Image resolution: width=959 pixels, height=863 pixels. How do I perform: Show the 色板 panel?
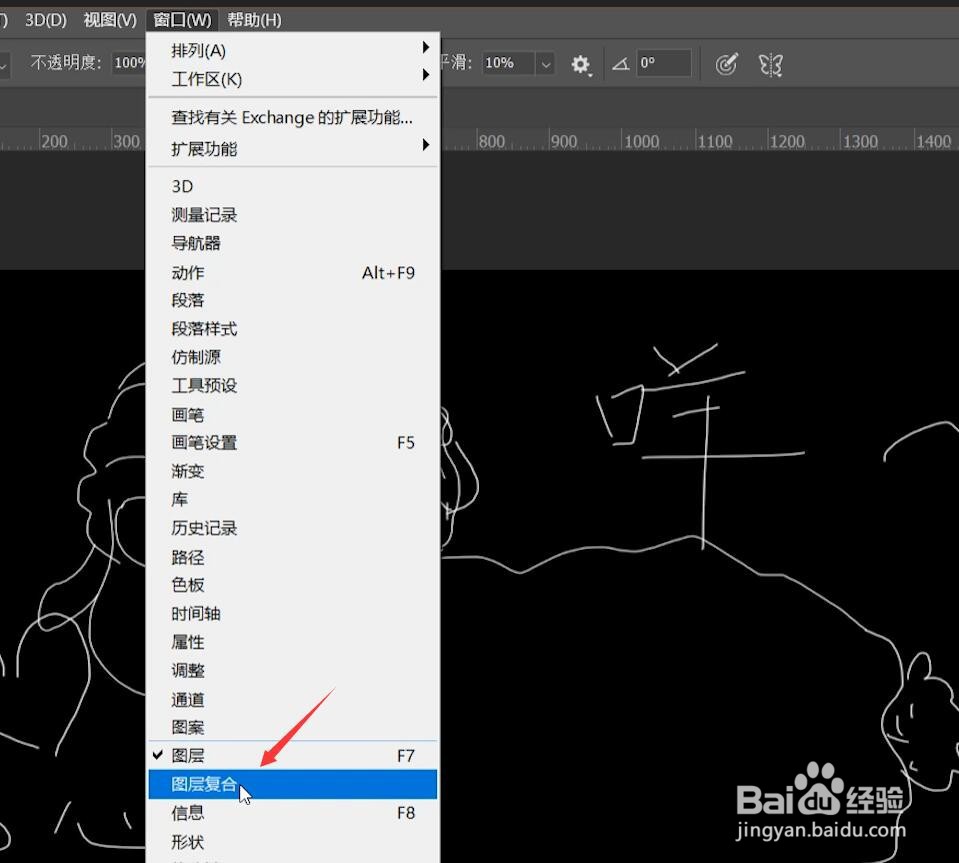coord(293,585)
